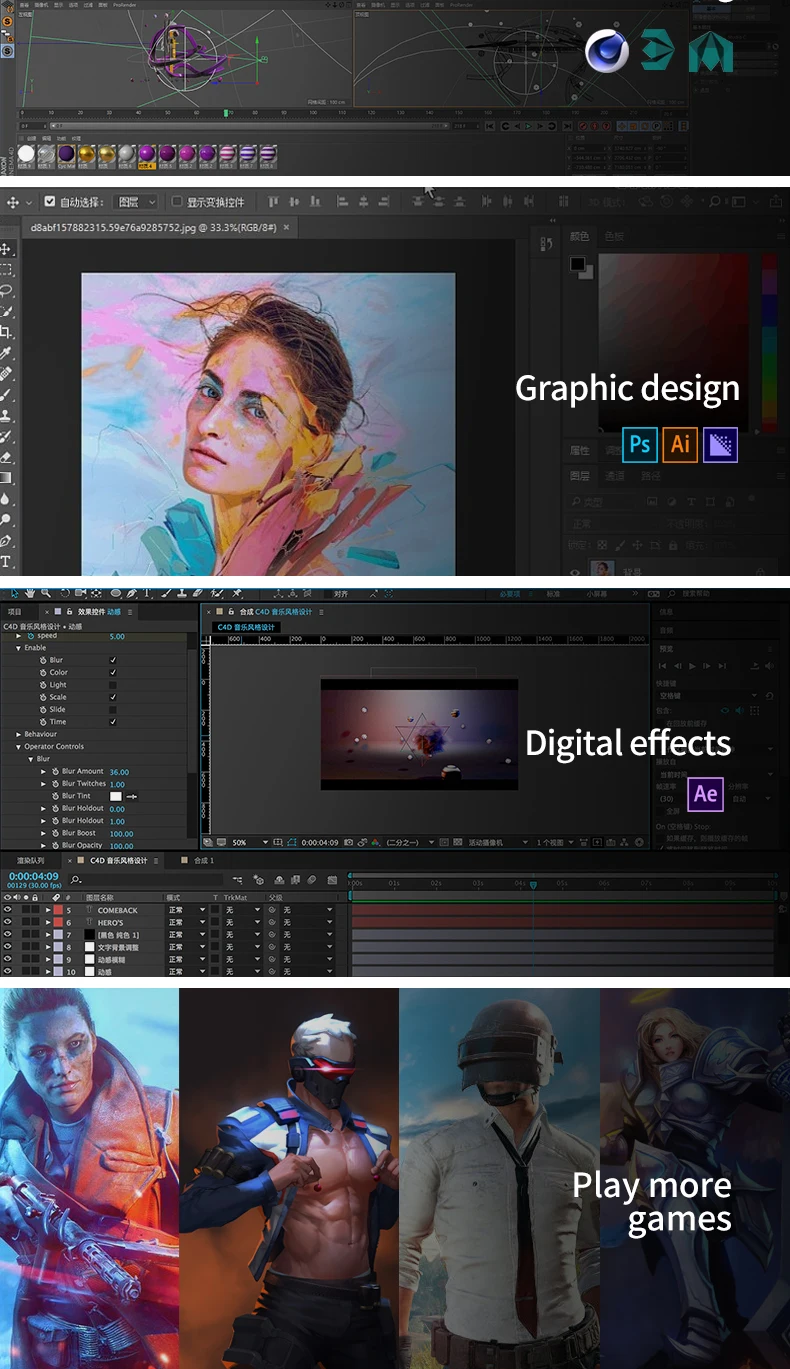Click the Blur Tint white color swatch
This screenshot has width=790, height=1369.
(x=116, y=796)
